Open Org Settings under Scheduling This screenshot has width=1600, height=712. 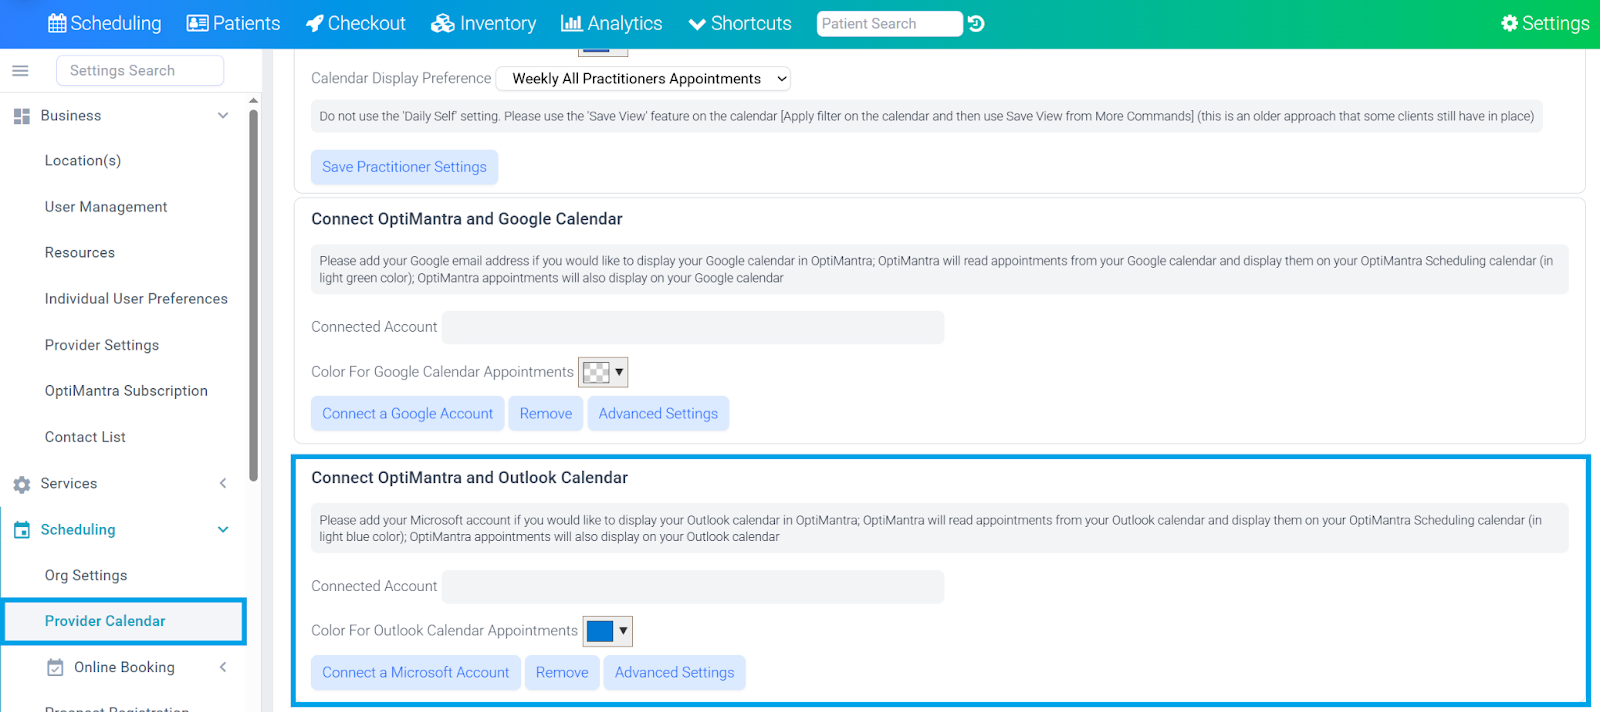[x=86, y=575]
